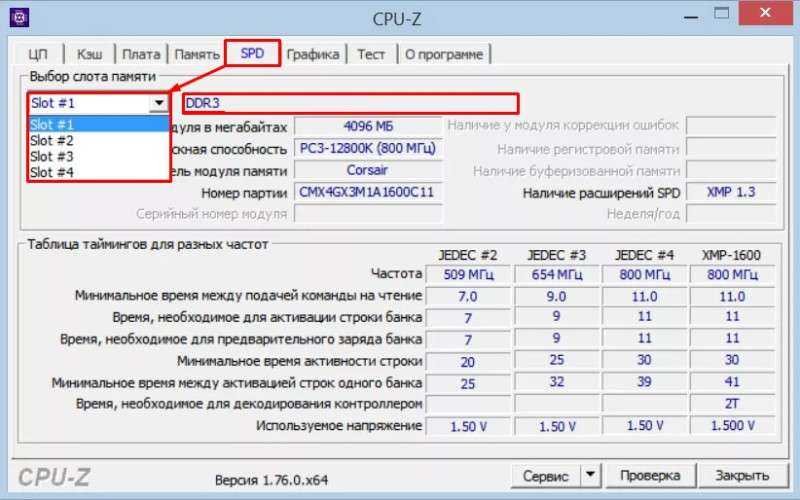
Task: Click the CPU-Z app icon in title bar
Action: pos(19,18)
